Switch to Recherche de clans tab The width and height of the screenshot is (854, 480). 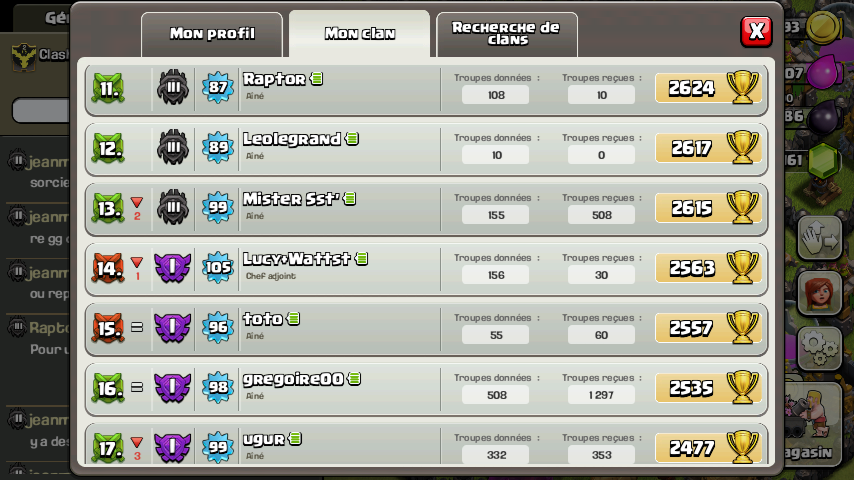pyautogui.click(x=507, y=34)
